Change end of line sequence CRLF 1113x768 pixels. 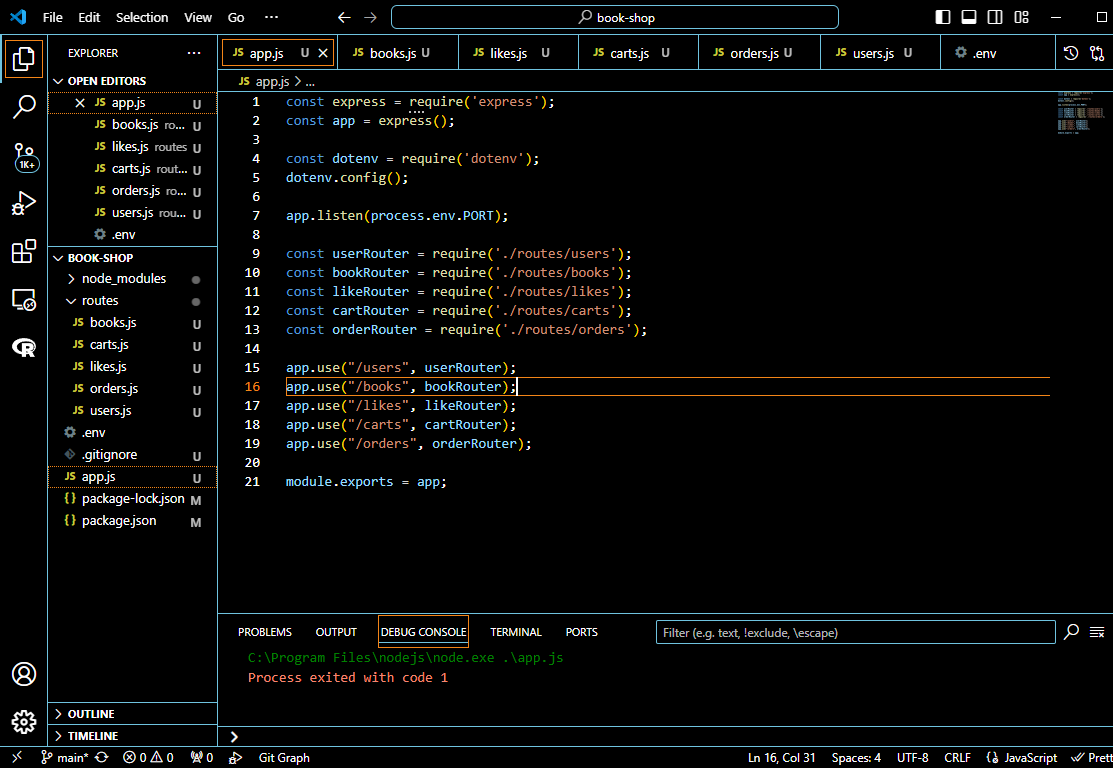[x=957, y=757]
